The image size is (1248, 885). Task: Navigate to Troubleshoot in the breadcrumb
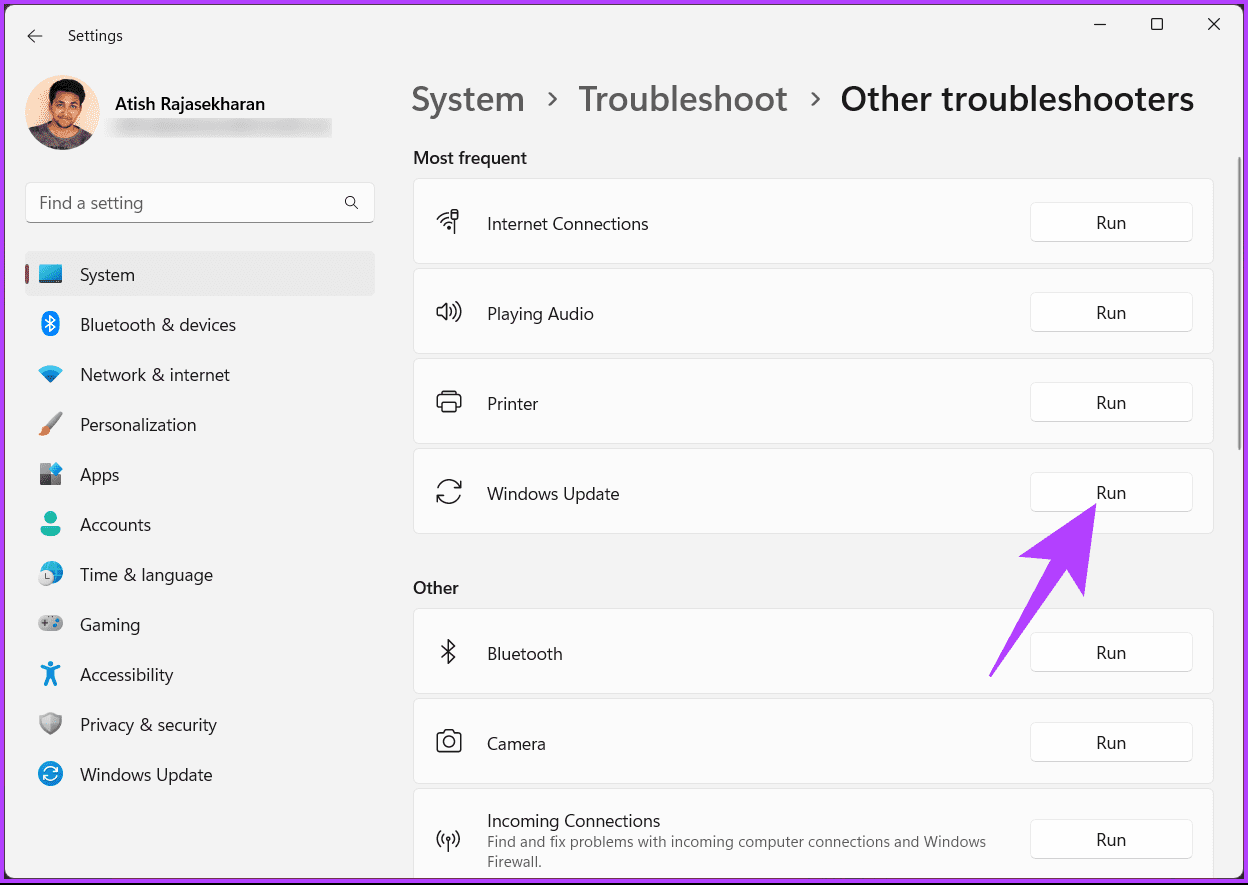683,99
